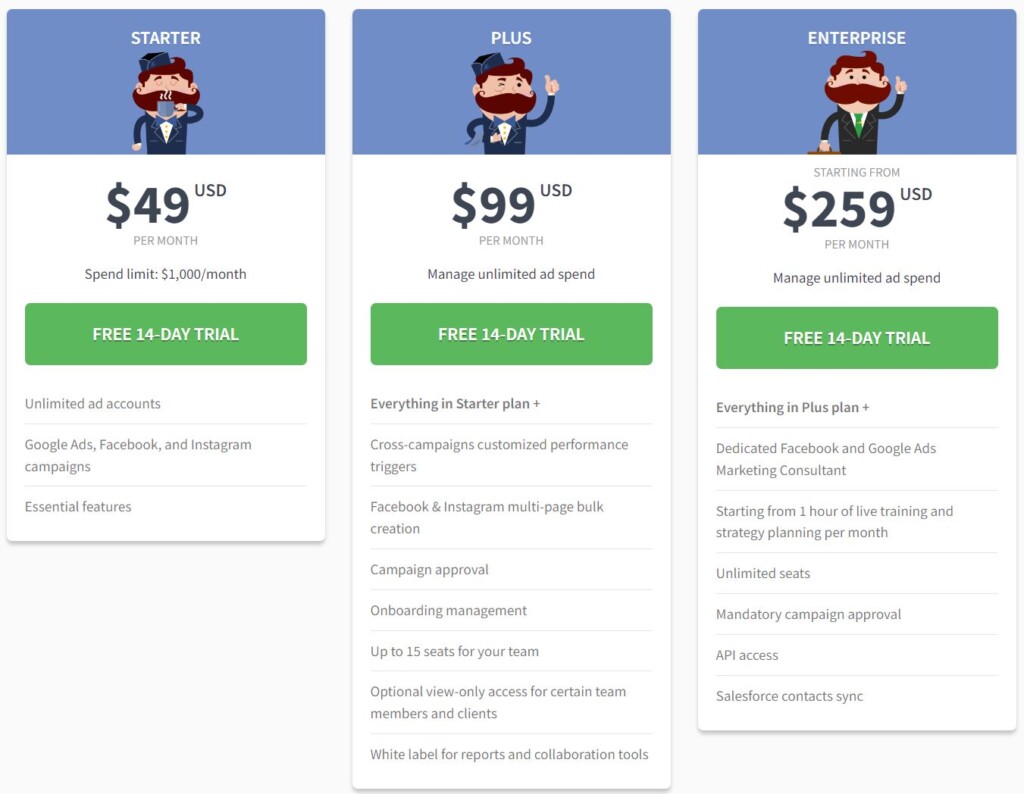This screenshot has height=794, width=1024.
Task: Click White label for reports feature
Action: tap(509, 755)
